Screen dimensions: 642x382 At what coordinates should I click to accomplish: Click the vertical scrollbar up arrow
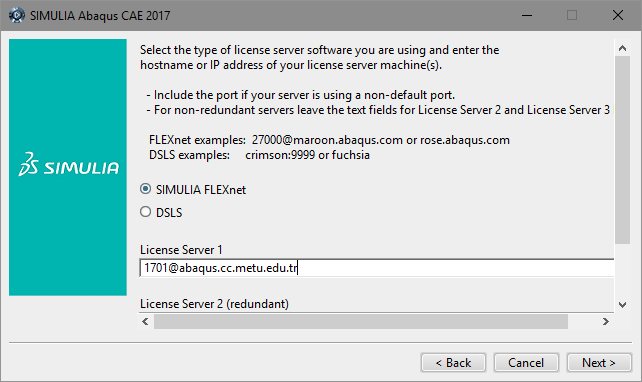pos(622,48)
